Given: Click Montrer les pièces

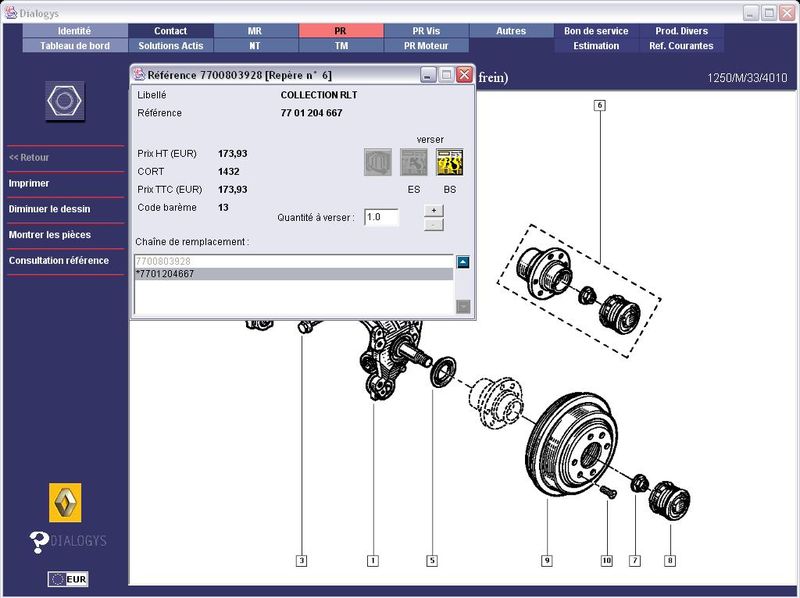Looking at the screenshot, I should 50,235.
